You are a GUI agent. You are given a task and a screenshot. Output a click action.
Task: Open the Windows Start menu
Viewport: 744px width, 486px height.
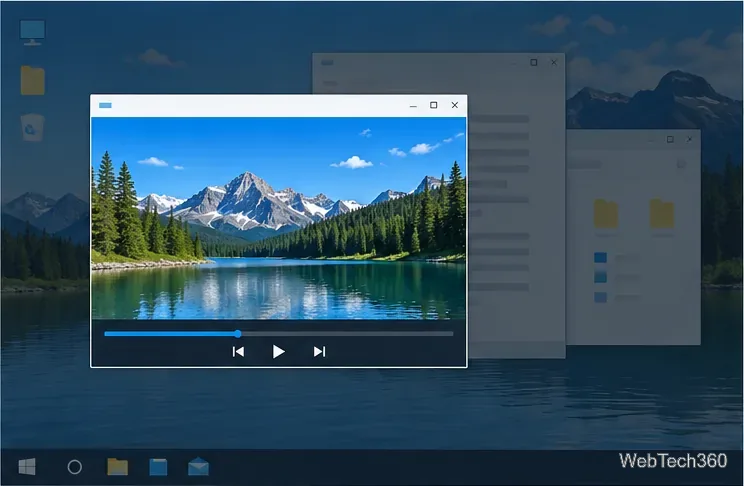pos(27,467)
